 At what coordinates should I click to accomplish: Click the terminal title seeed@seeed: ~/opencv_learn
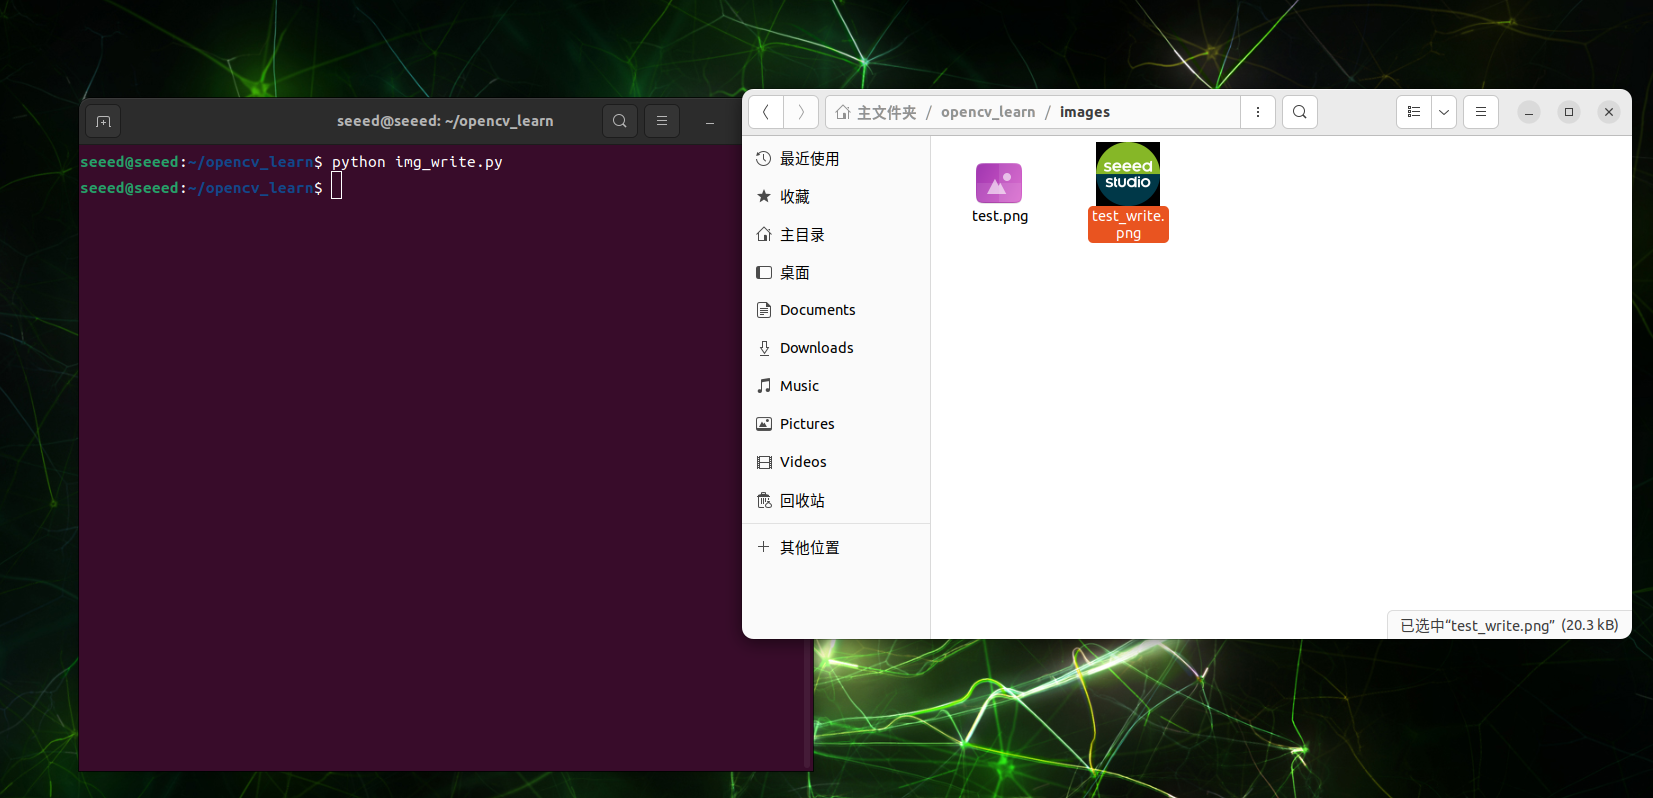pyautogui.click(x=445, y=121)
